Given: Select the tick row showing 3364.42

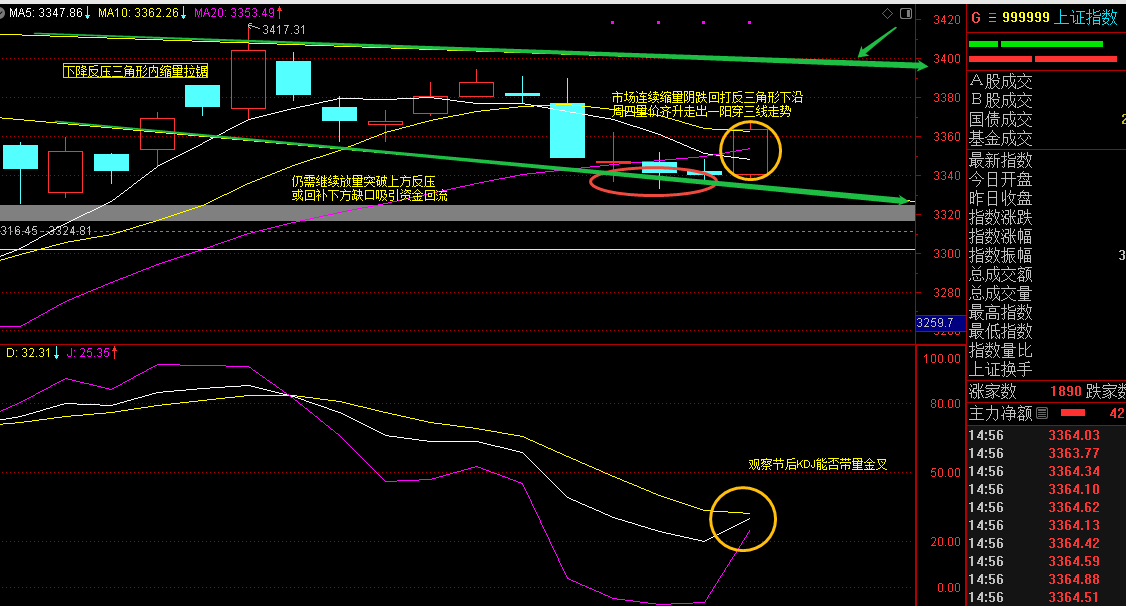Looking at the screenshot, I should pyautogui.click(x=1046, y=543).
